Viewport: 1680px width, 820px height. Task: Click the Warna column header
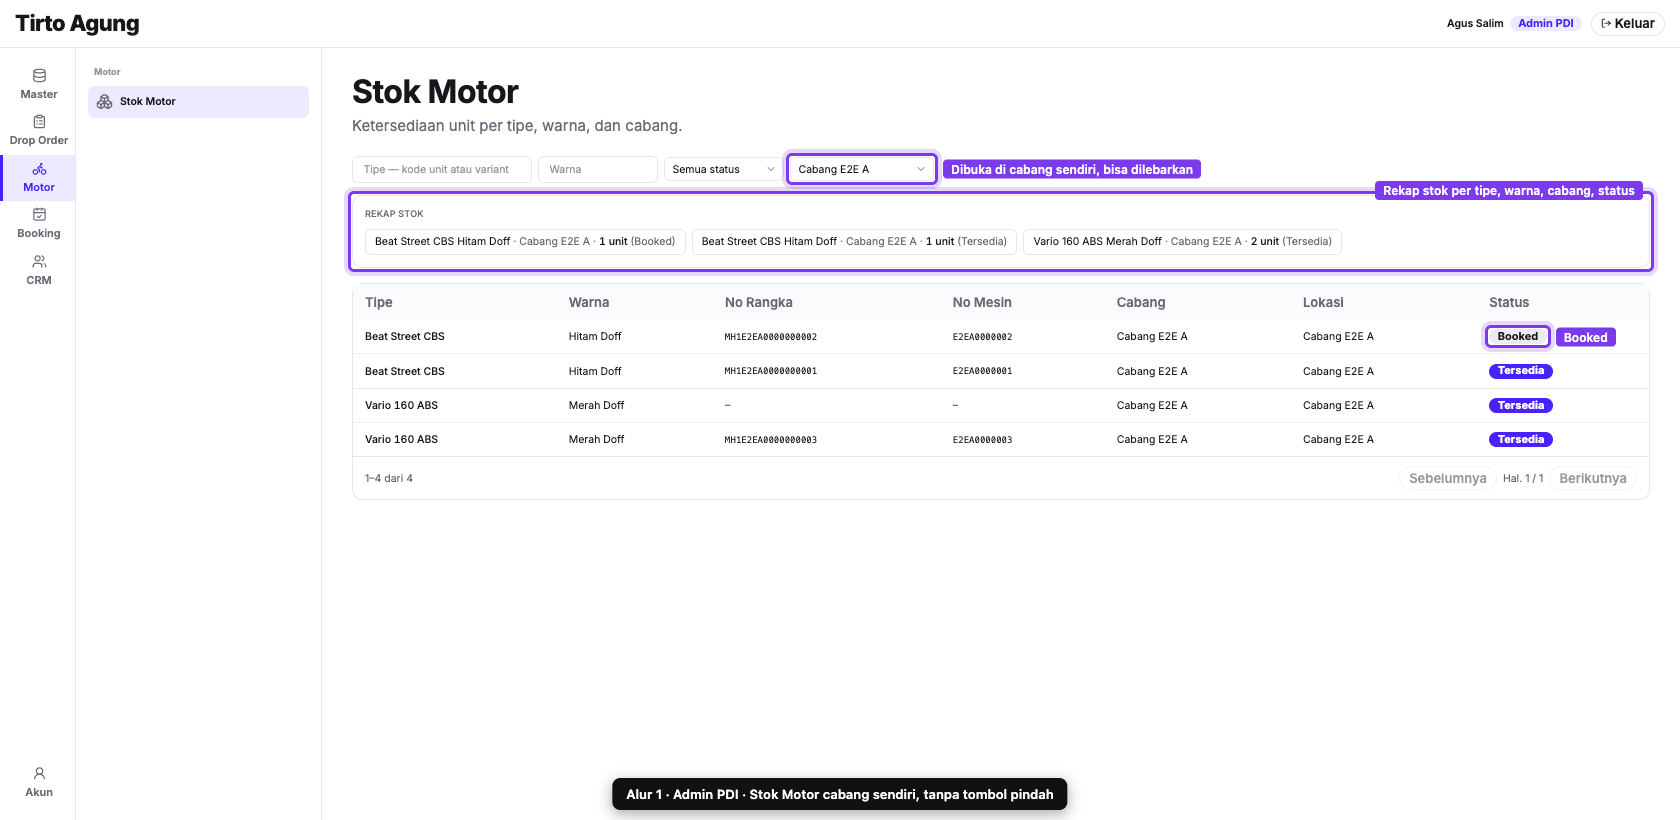588,302
